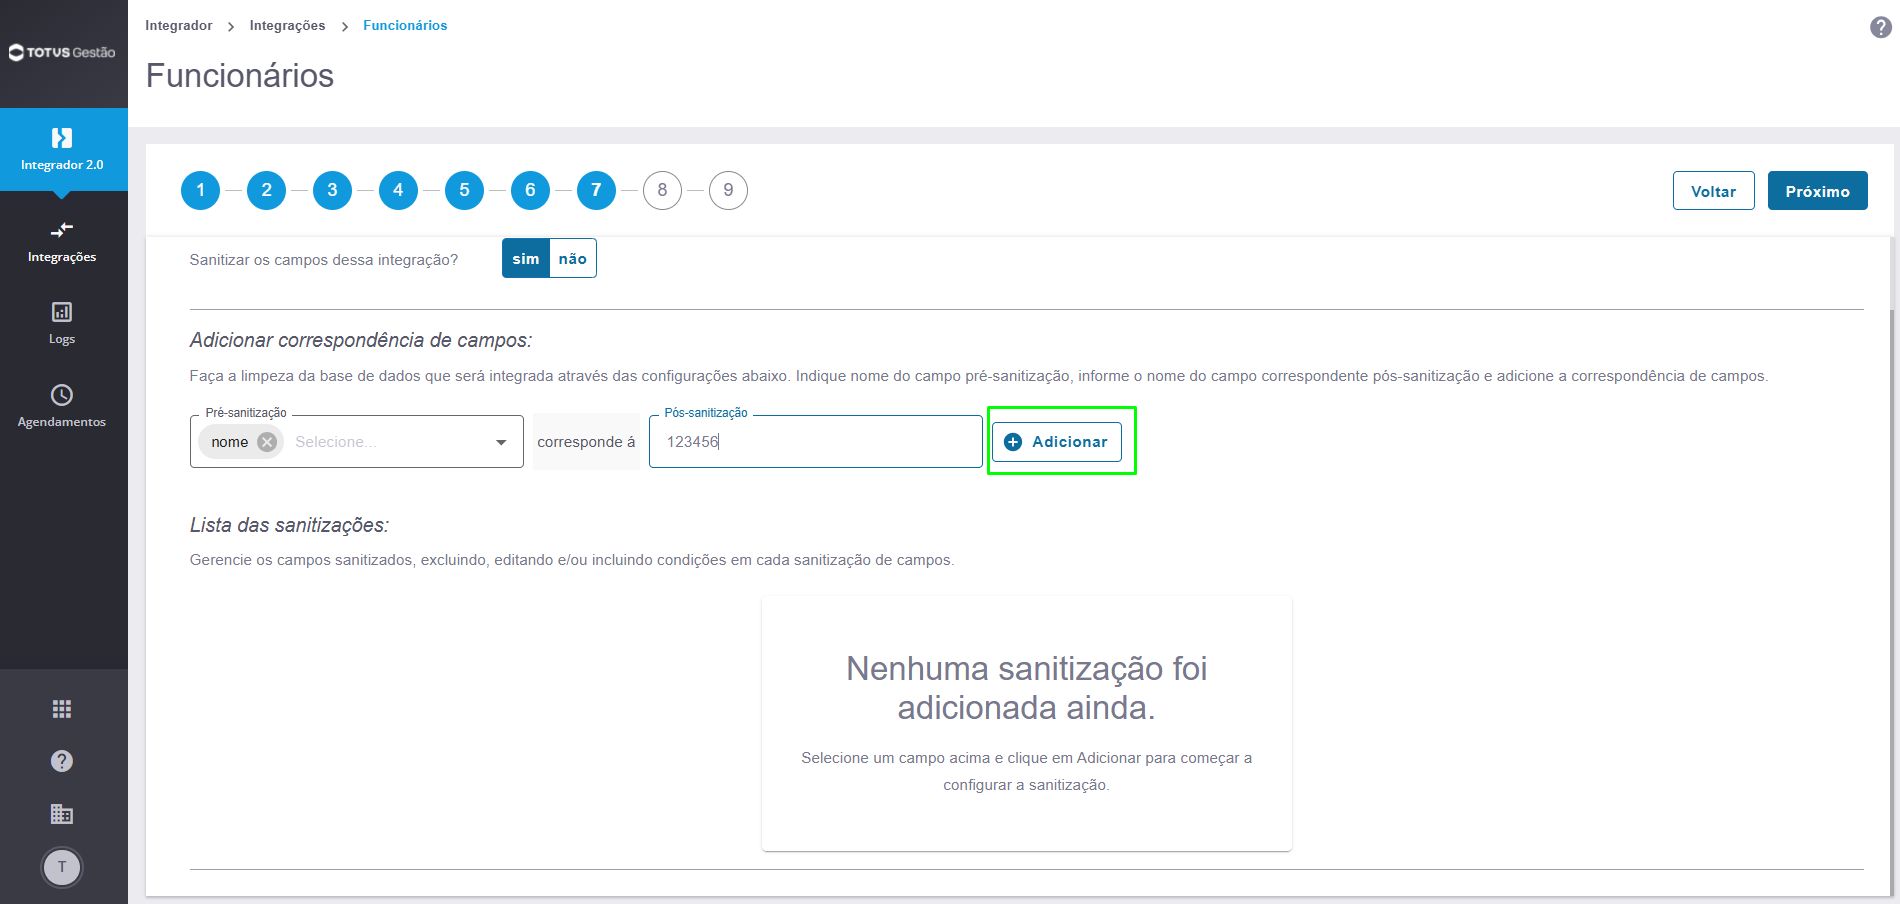Viewport: 1900px width, 904px height.
Task: Go to step 3
Action: (x=332, y=190)
